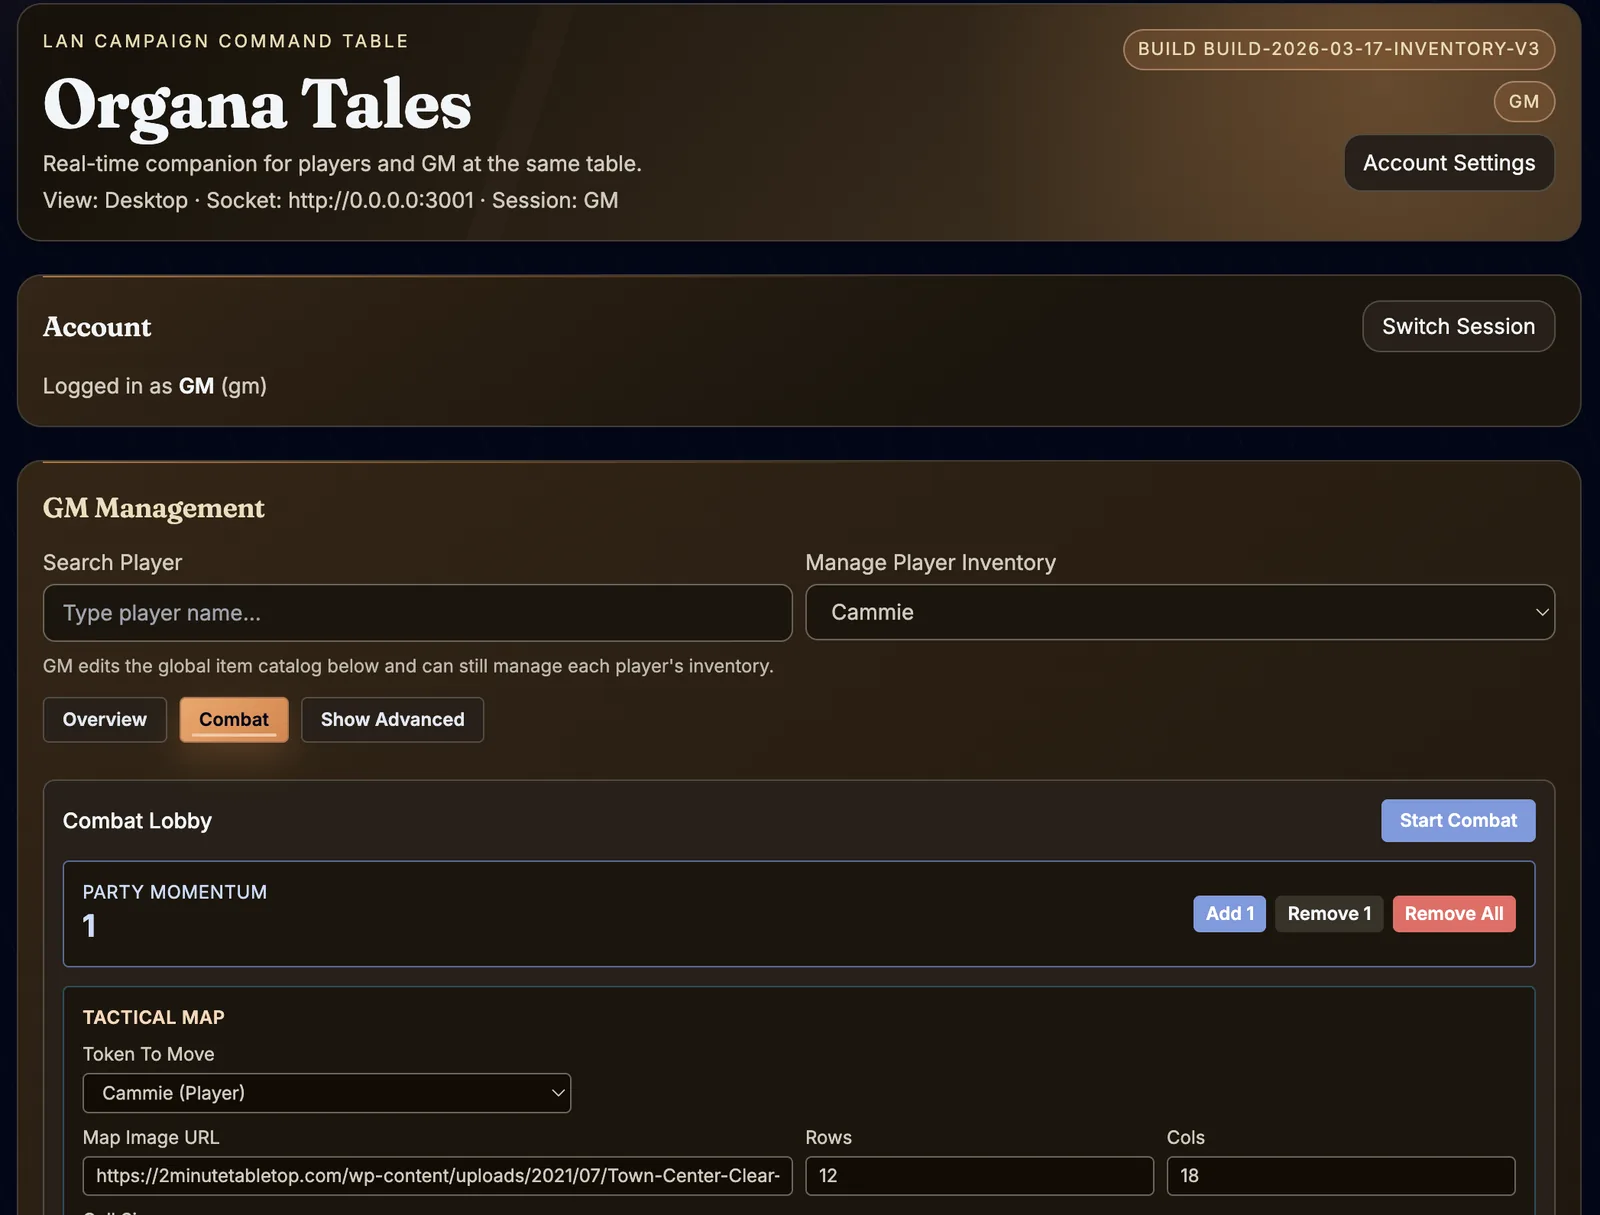Screen dimensions: 1600x1215
Task: Add 1 to party momentum
Action: coord(1229,914)
